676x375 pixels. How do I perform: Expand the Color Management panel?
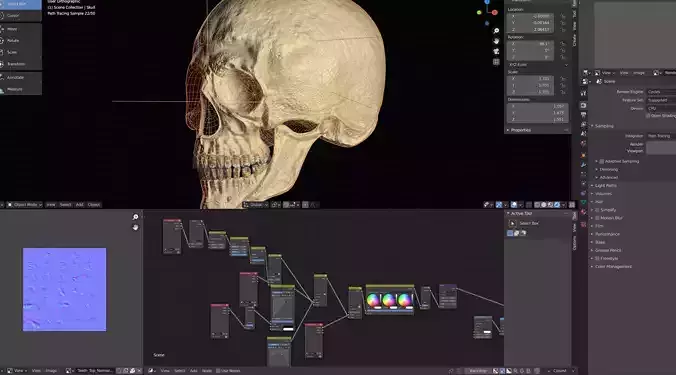click(613, 267)
